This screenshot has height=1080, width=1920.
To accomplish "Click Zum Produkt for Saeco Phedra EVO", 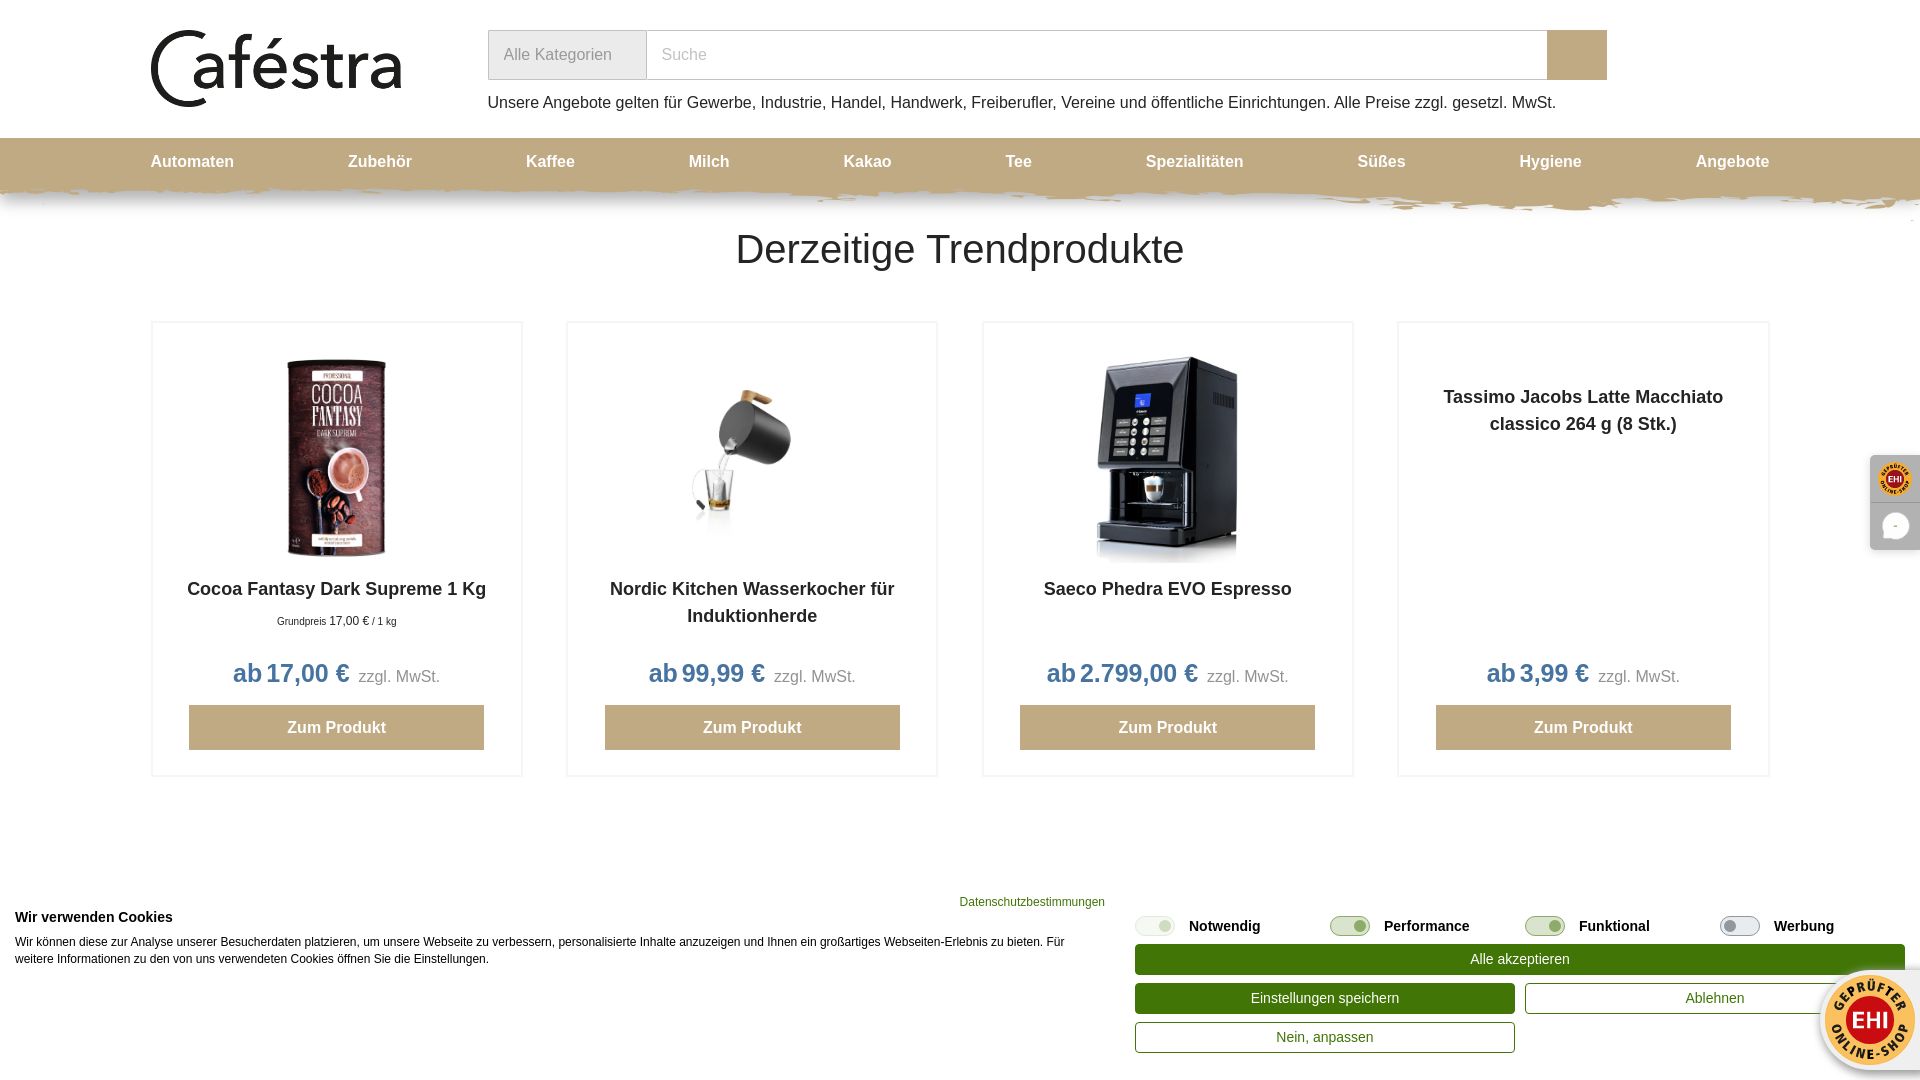I will pyautogui.click(x=1167, y=728).
